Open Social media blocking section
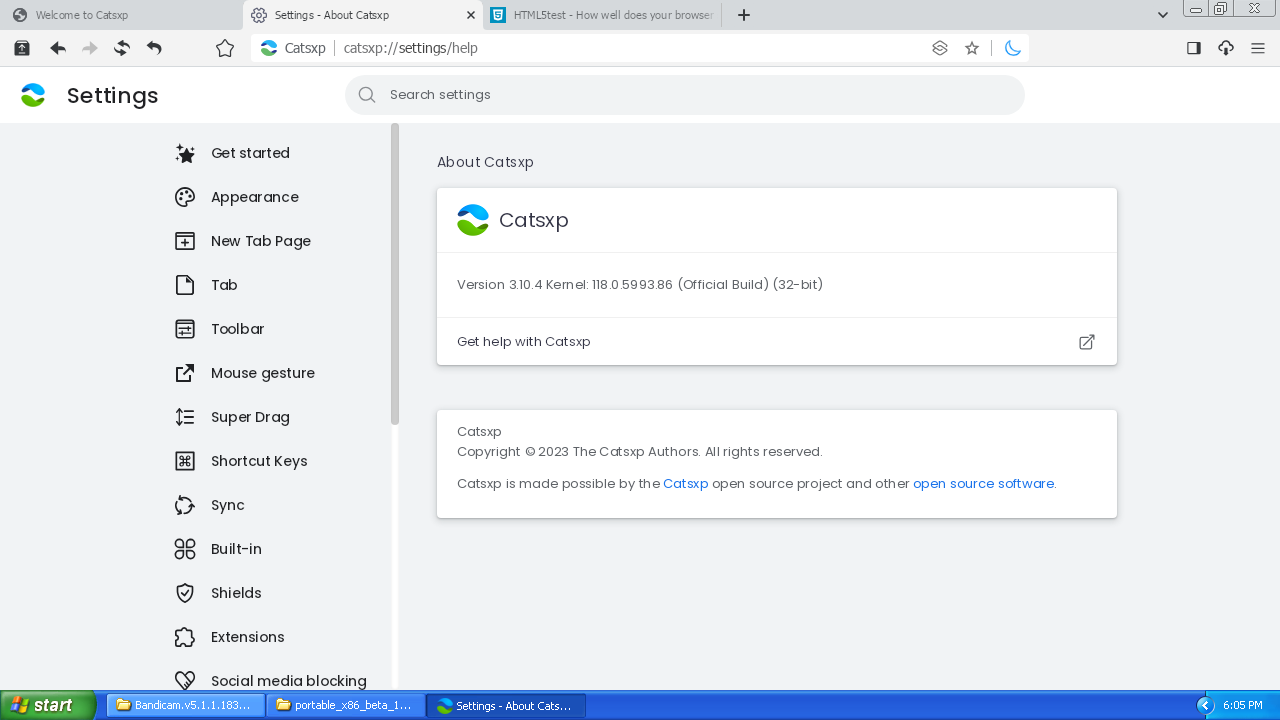The image size is (1280, 720). [288, 681]
